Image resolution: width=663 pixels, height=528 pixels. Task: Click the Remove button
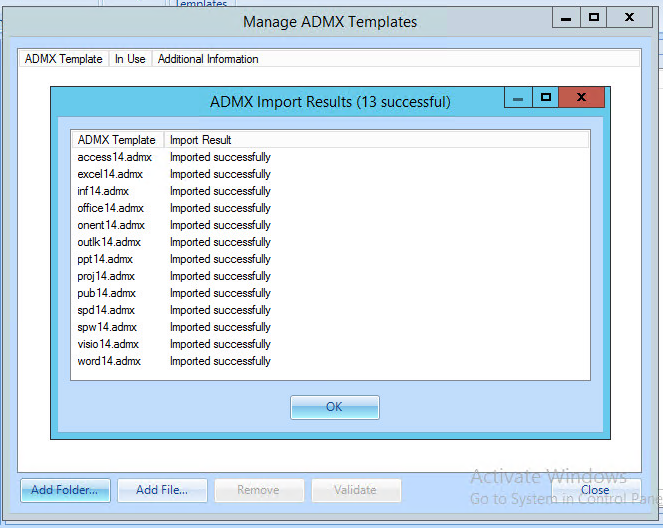pos(259,490)
